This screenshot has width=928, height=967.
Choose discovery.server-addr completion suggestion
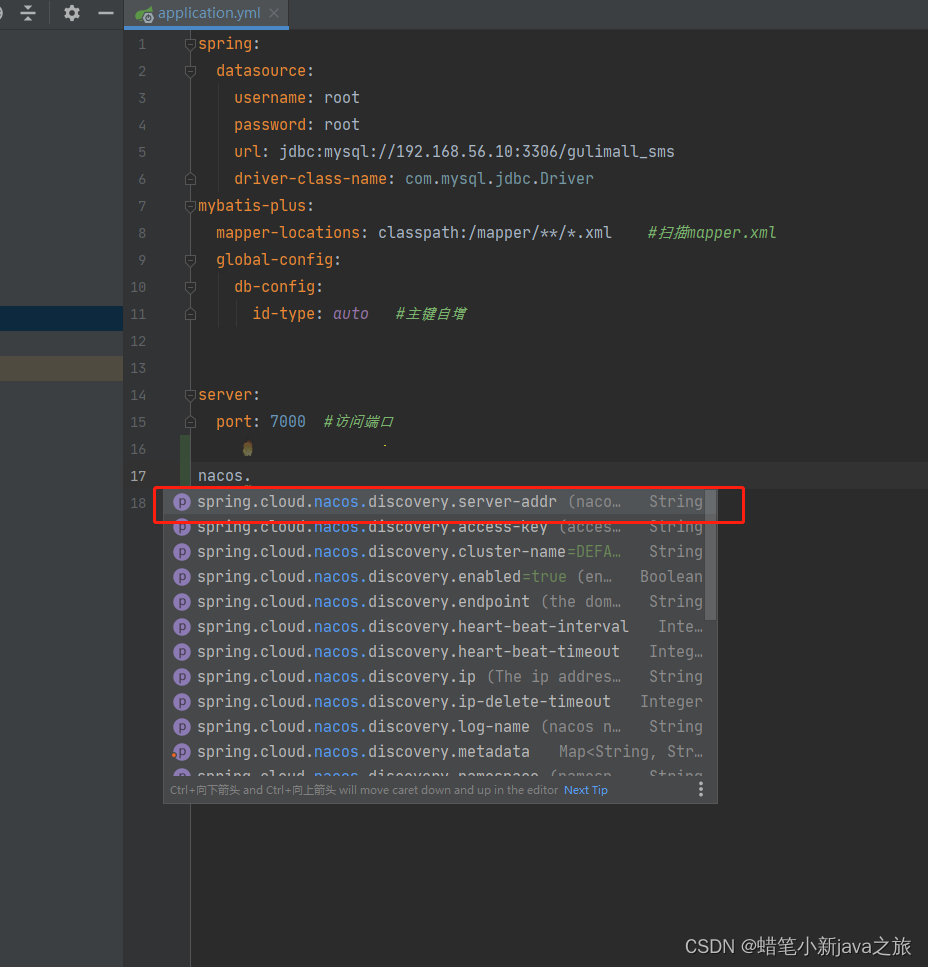point(435,502)
